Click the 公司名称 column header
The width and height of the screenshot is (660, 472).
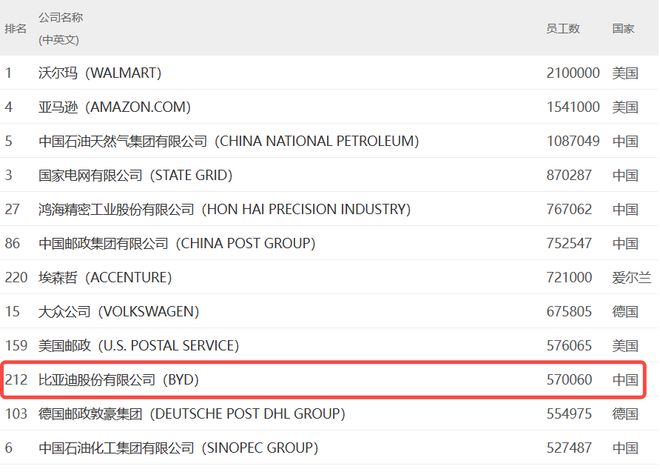click(x=61, y=19)
